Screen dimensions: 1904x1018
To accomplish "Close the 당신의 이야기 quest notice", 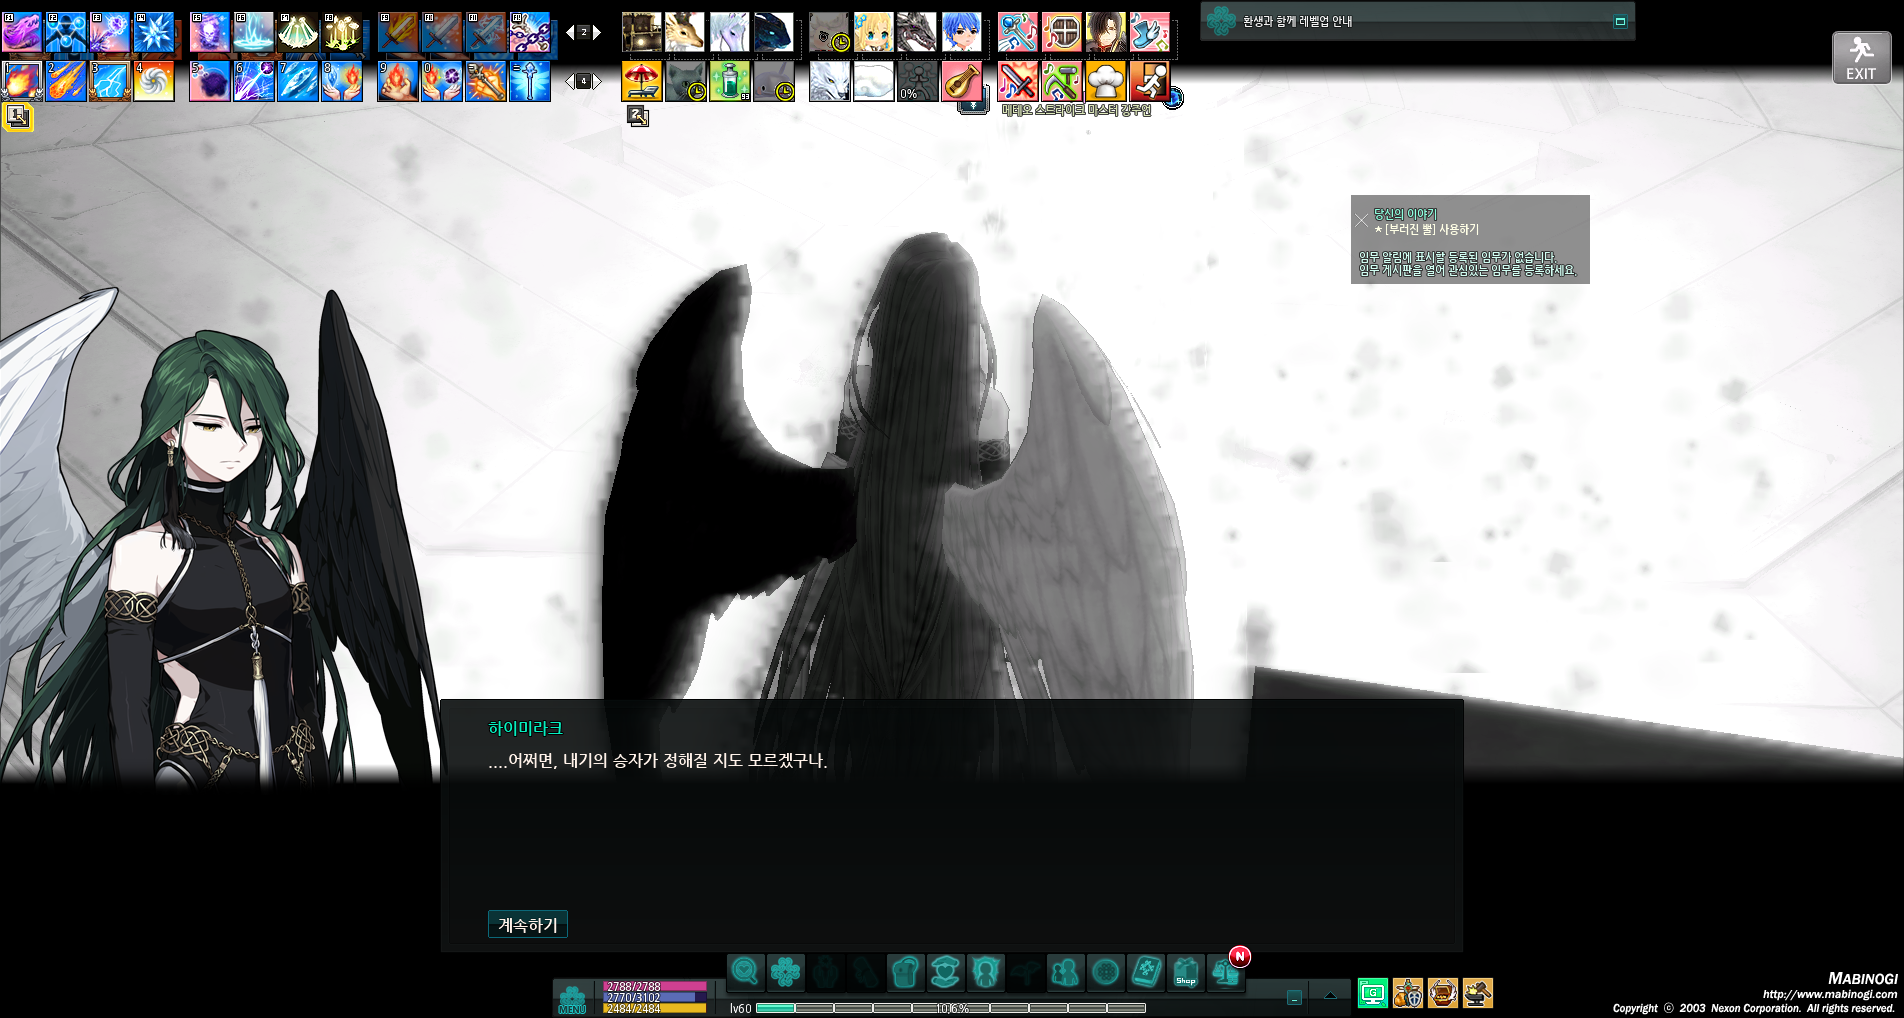I will (x=1362, y=220).
